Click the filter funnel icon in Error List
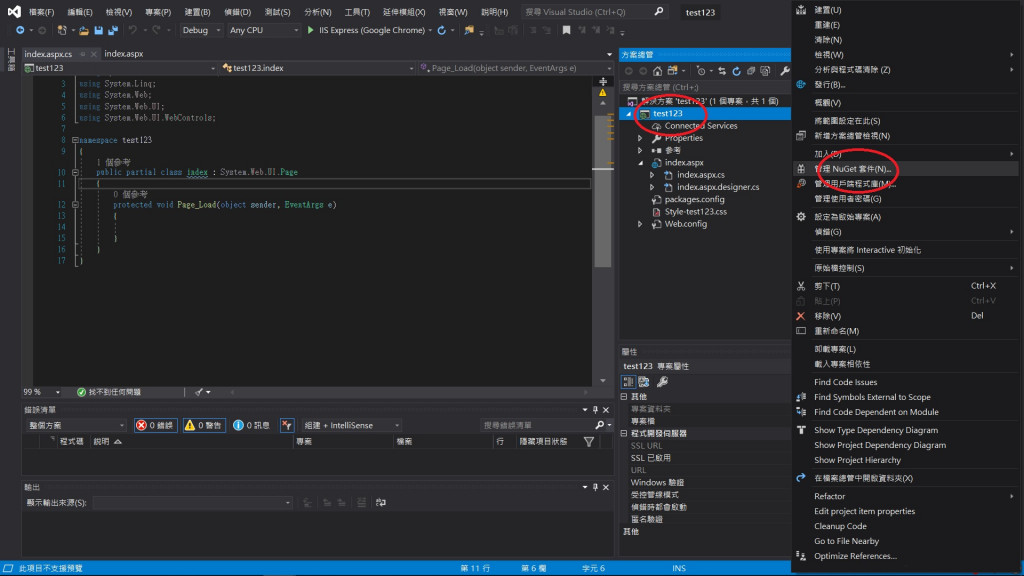This screenshot has width=1024, height=576. pyautogui.click(x=588, y=441)
